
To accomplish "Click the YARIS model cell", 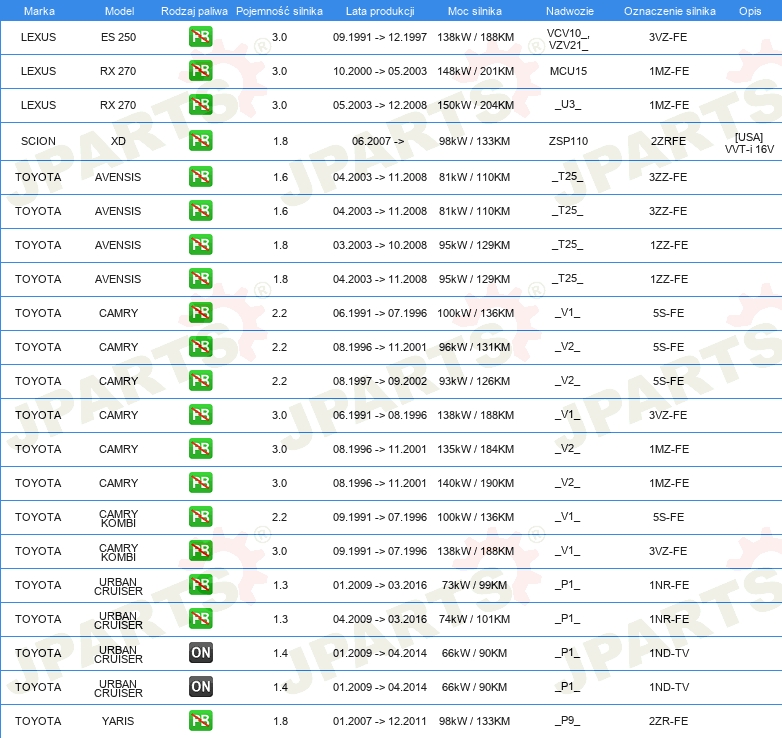I will coord(118,721).
